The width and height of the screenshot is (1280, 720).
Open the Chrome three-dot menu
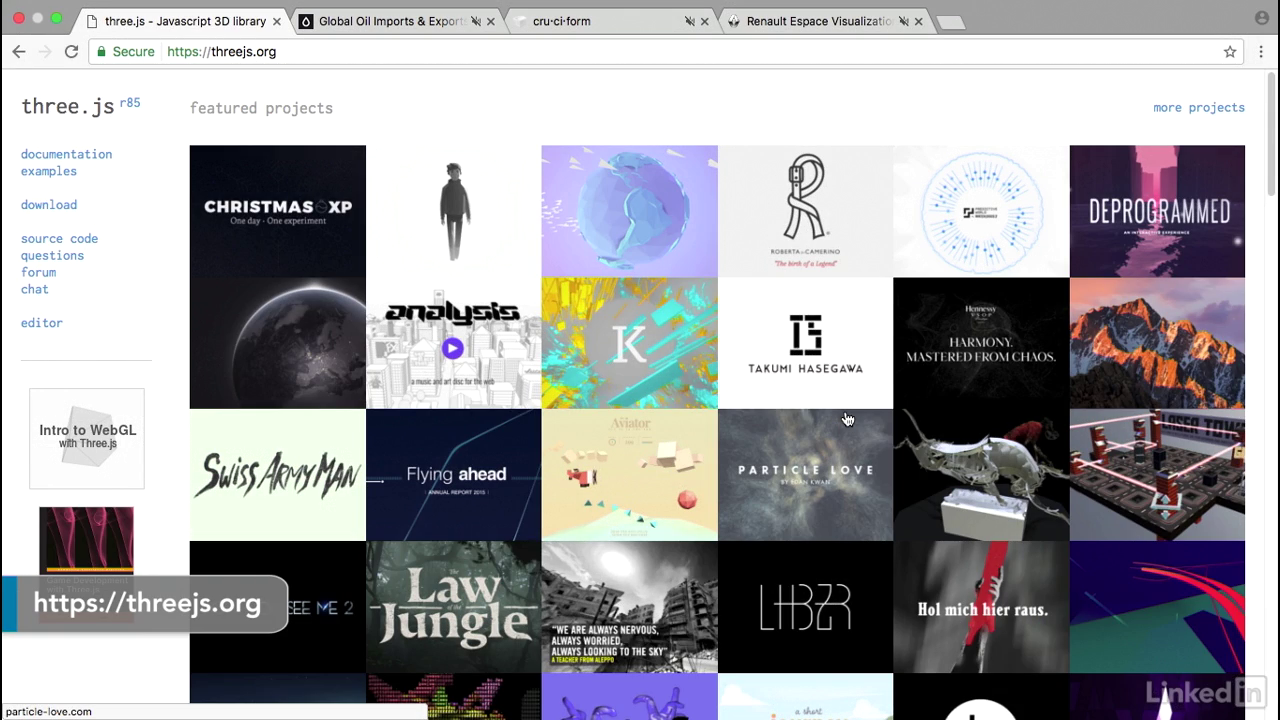coord(1261,52)
